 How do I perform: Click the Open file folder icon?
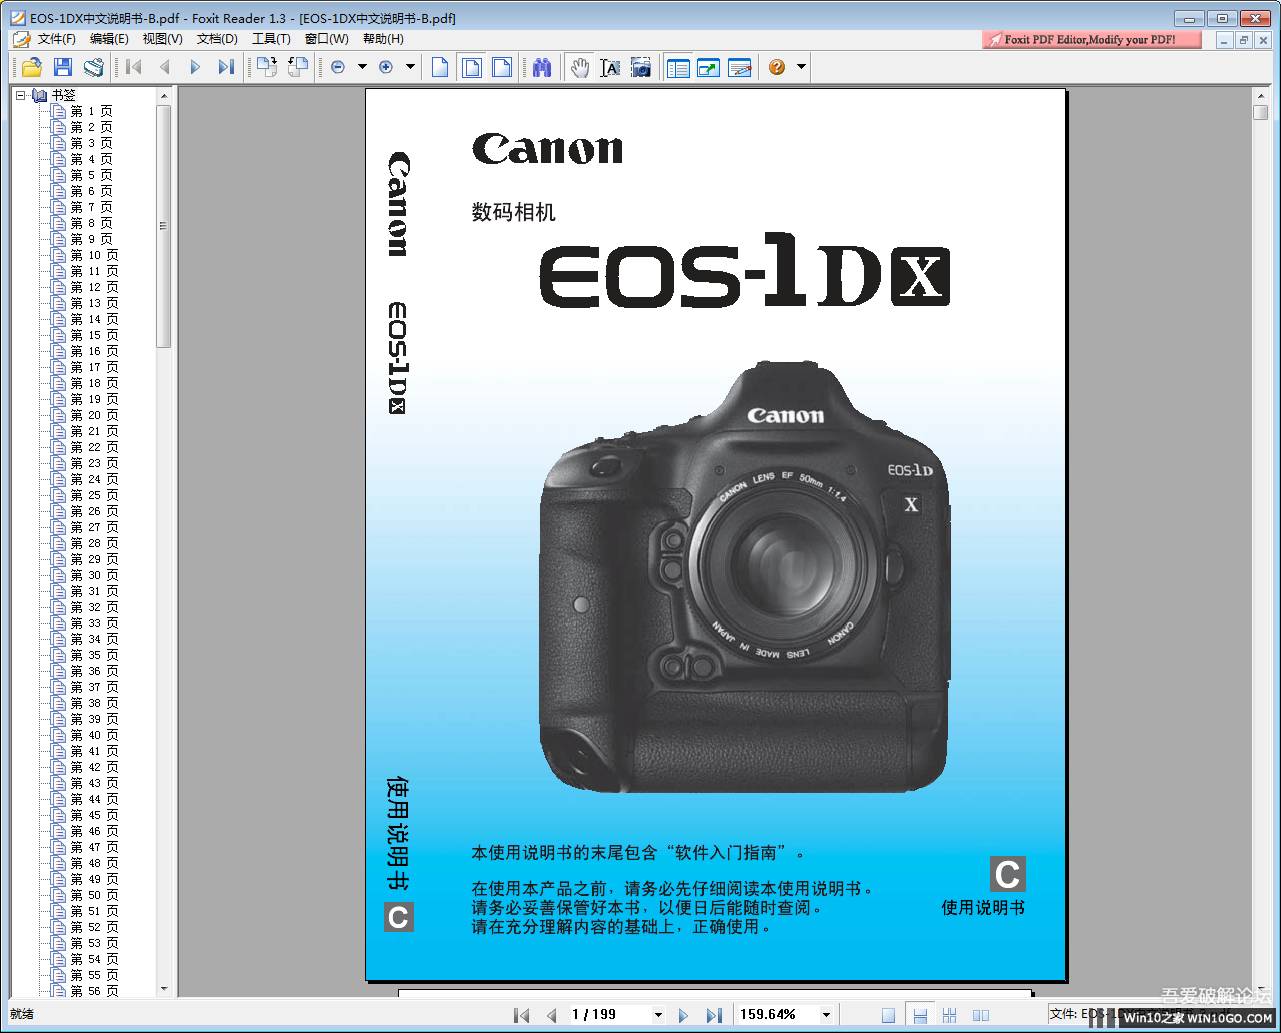(32, 67)
